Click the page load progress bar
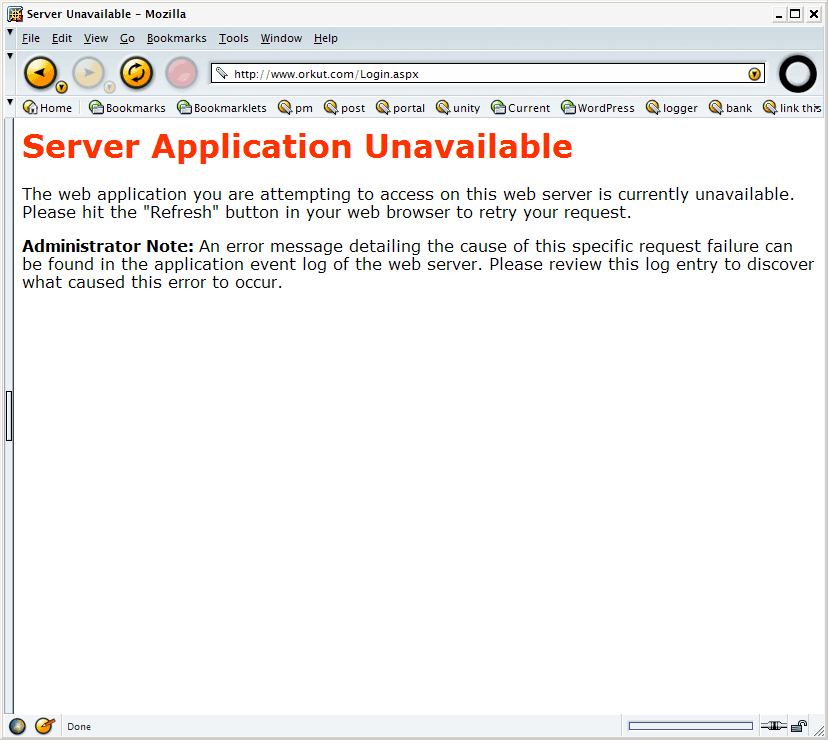Image resolution: width=828 pixels, height=740 pixels. [x=690, y=726]
